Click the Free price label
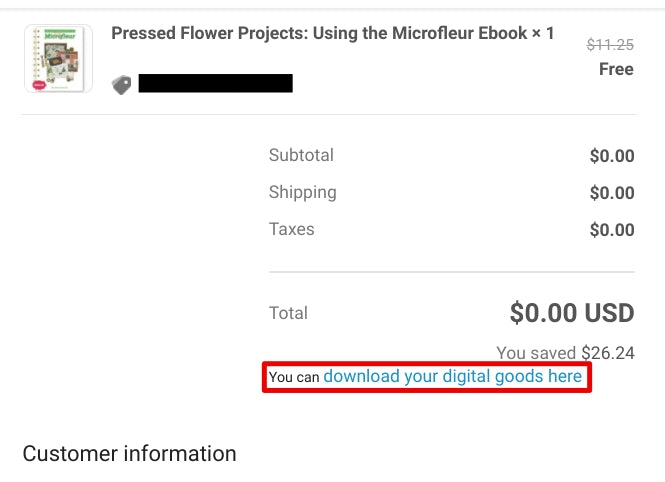665x482 pixels. tap(616, 69)
